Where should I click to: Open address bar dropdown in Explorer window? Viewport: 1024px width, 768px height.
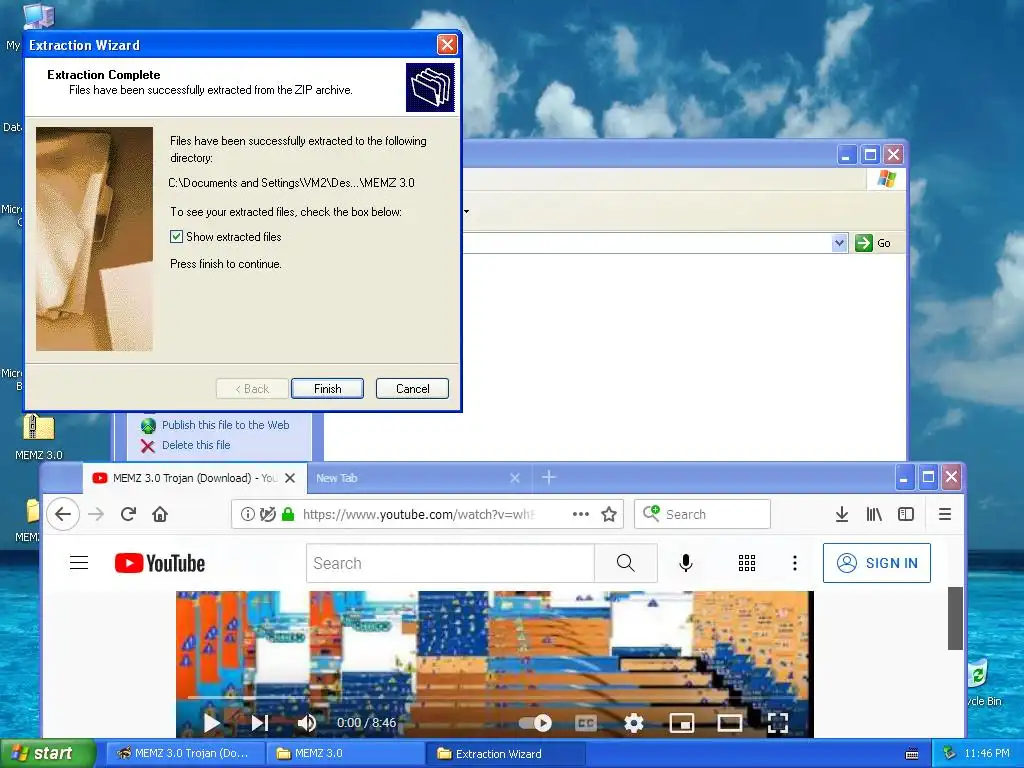(839, 243)
